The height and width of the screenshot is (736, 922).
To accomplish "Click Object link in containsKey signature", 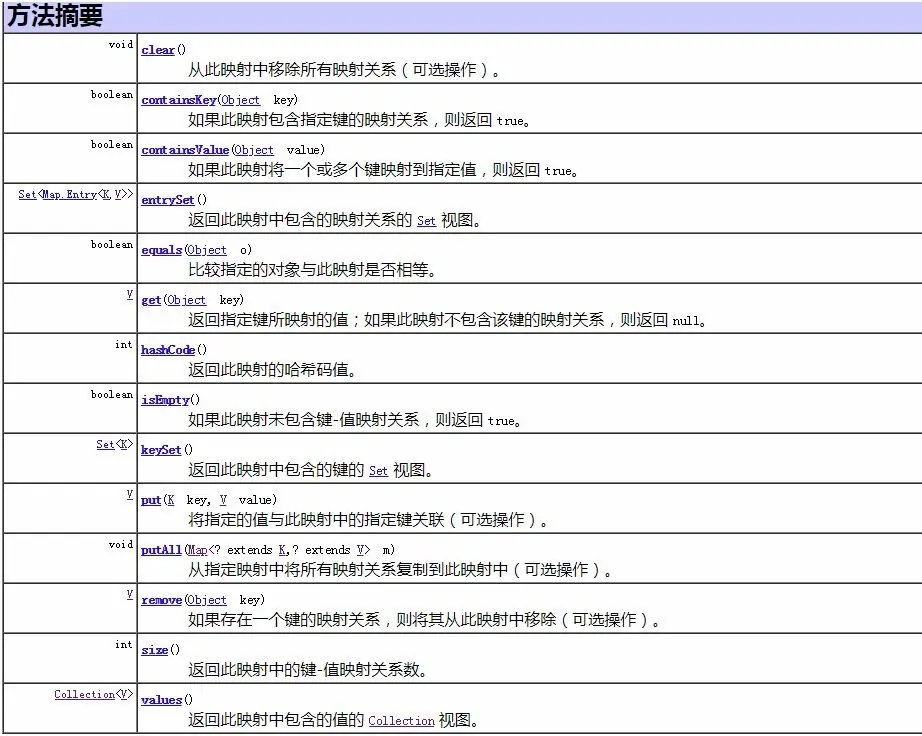I will (240, 100).
